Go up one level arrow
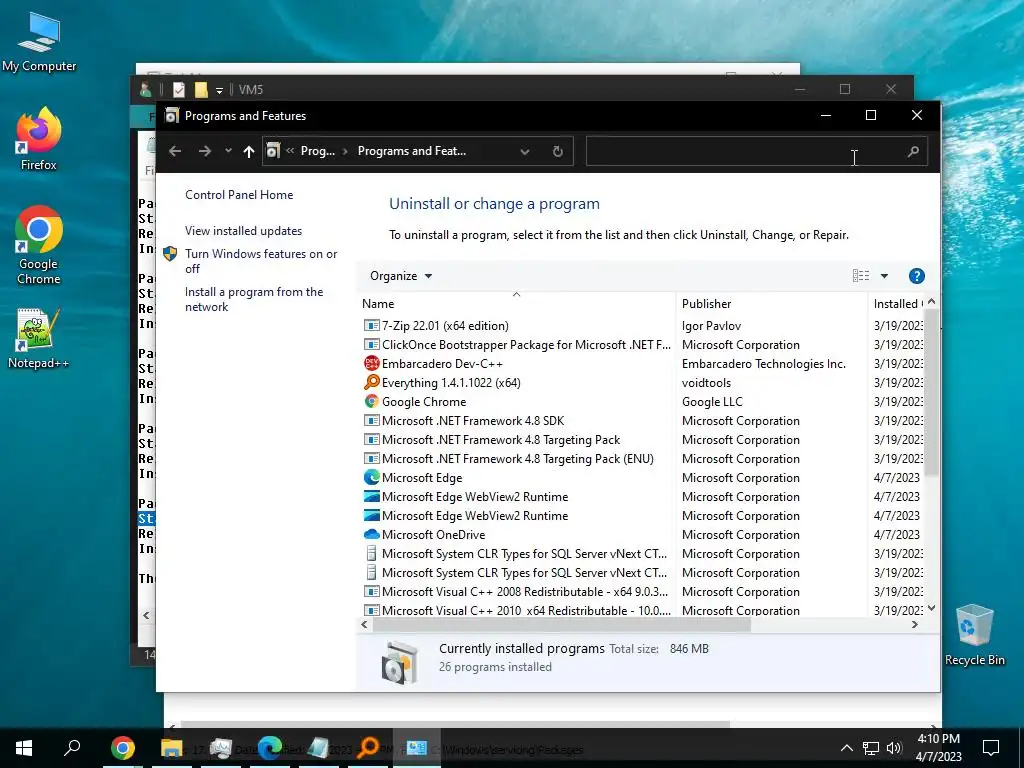 coord(249,152)
